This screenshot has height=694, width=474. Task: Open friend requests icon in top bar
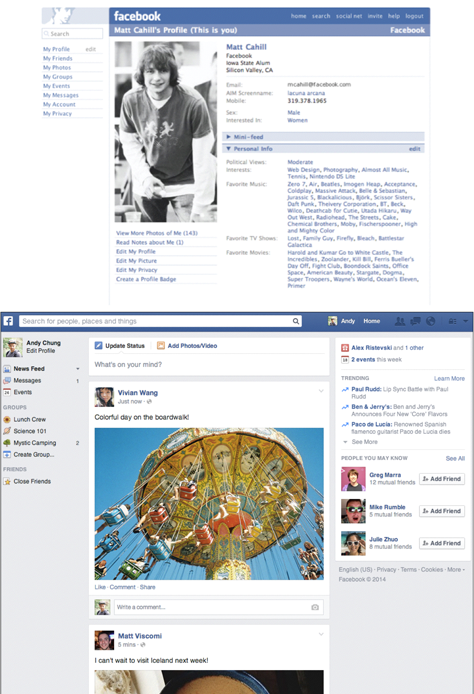tap(400, 321)
